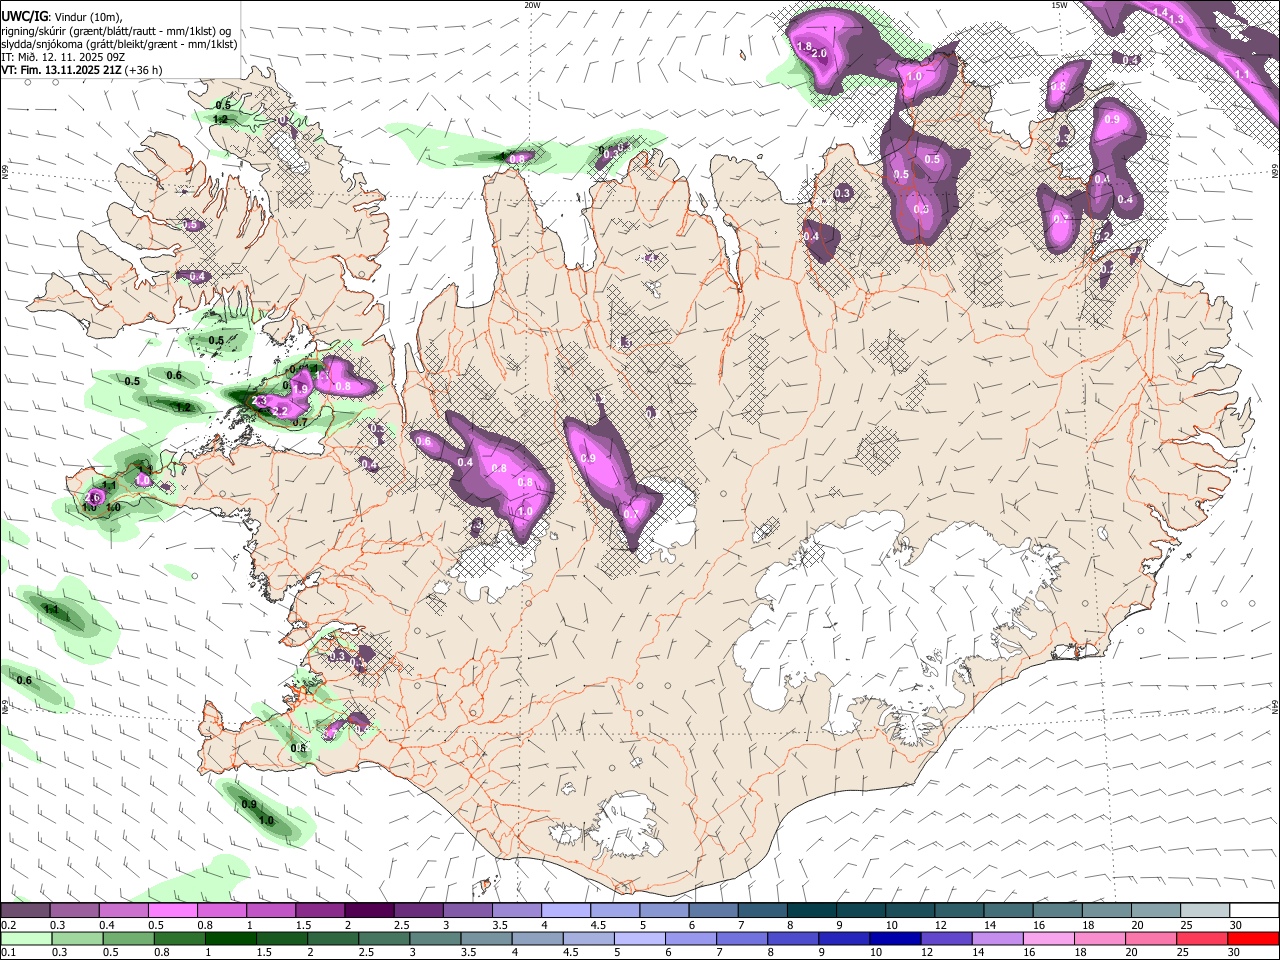Pick snow legend swatch between 3.5 and 4

(516, 911)
